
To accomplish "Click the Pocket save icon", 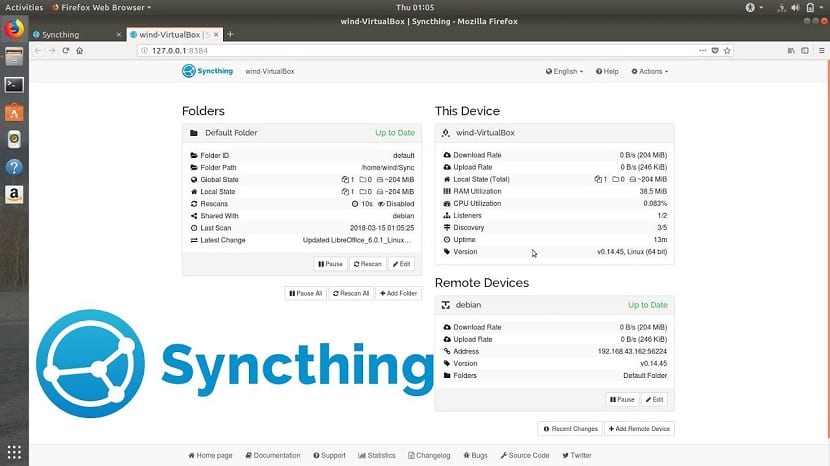I will pos(715,51).
